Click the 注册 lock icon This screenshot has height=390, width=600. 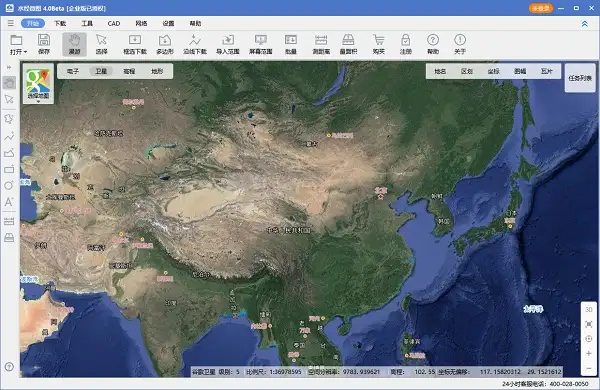[x=406, y=44]
